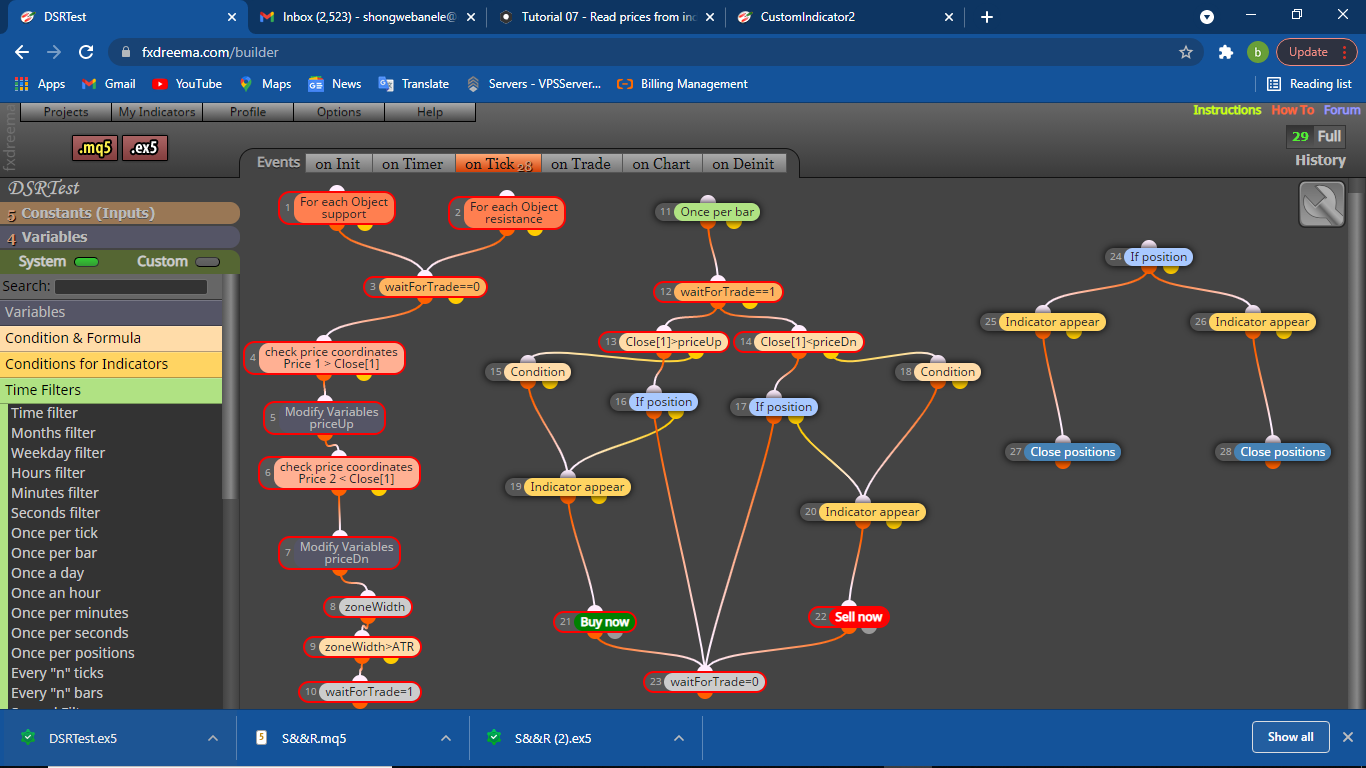The image size is (1366, 768).
Task: Switch to the on Chart event tab
Action: coord(661,164)
